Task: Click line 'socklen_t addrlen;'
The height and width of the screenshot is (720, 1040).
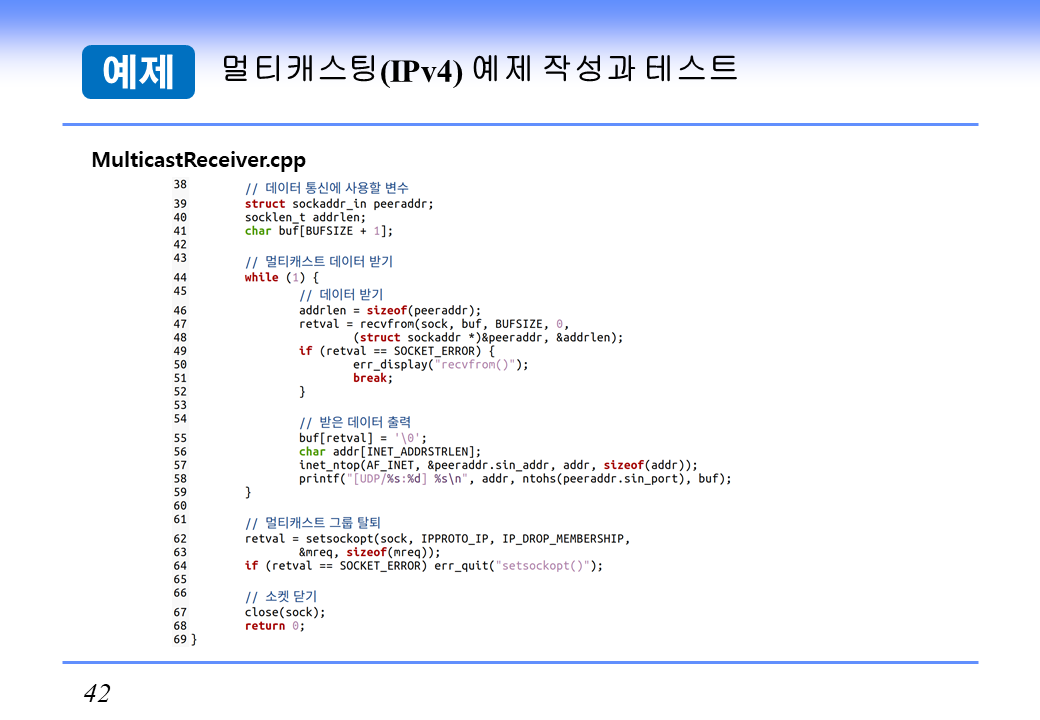Action: [x=305, y=217]
